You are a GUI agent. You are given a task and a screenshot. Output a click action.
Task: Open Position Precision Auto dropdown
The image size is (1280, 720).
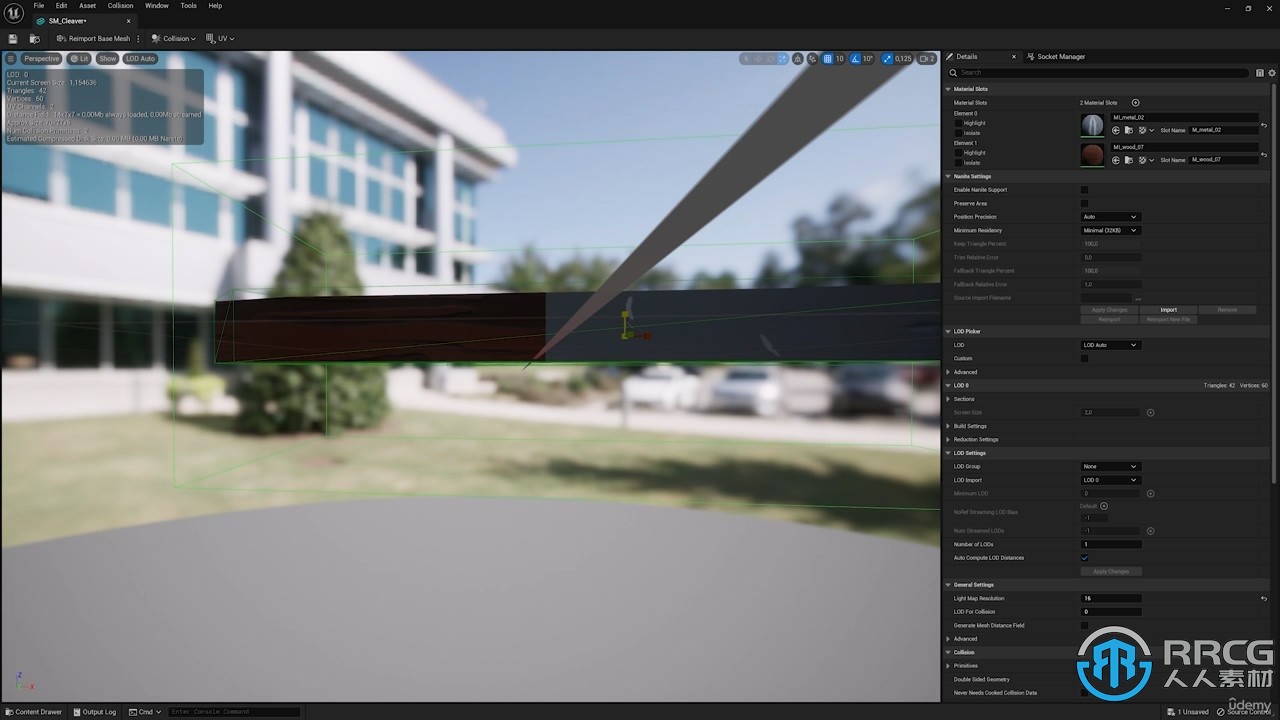tap(1110, 217)
